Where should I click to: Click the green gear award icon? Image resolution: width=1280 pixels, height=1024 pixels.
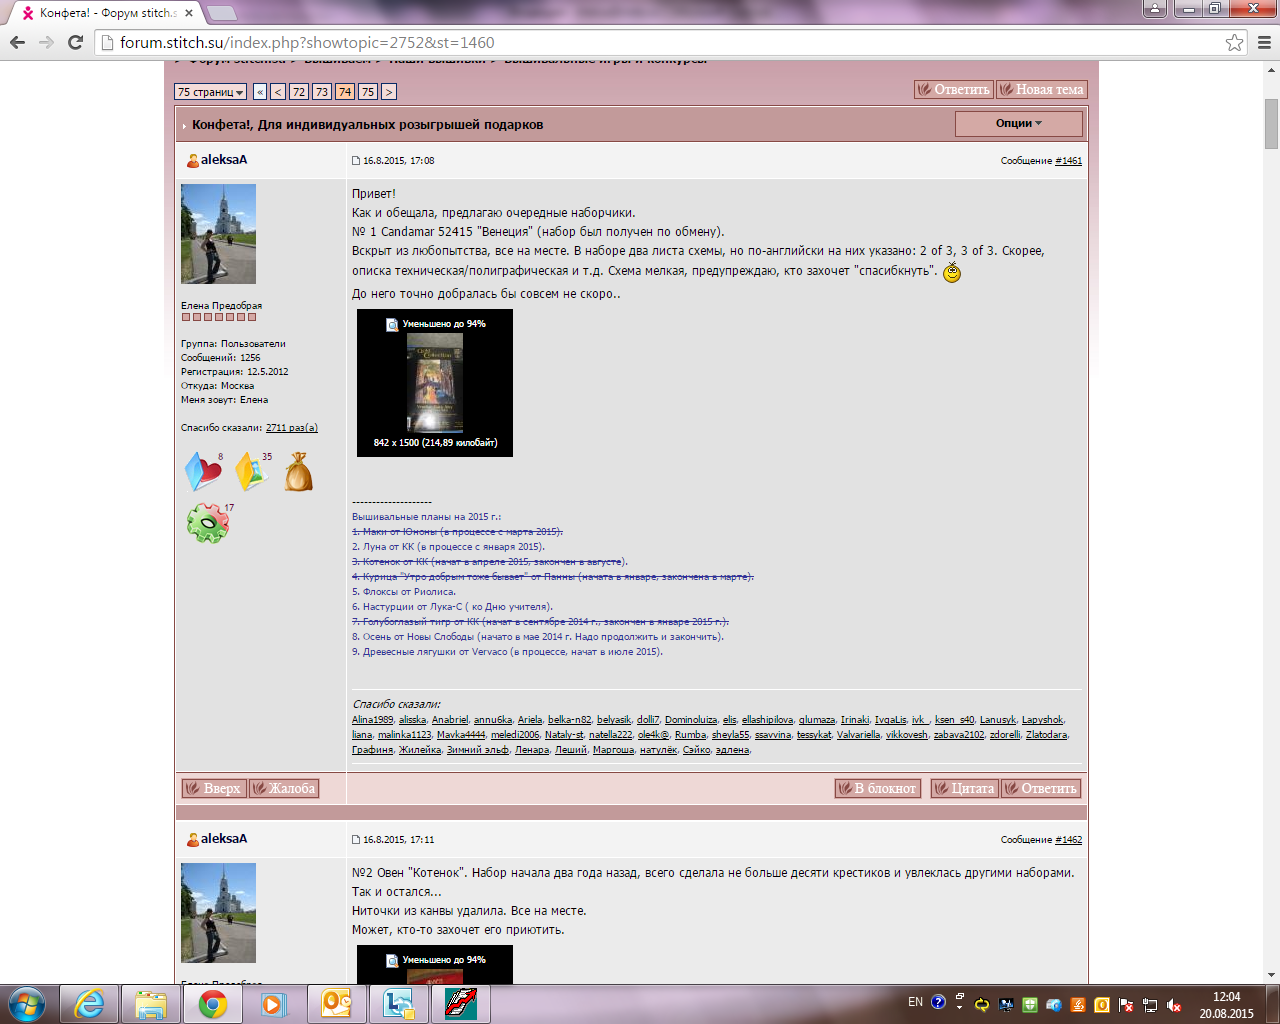click(x=208, y=523)
